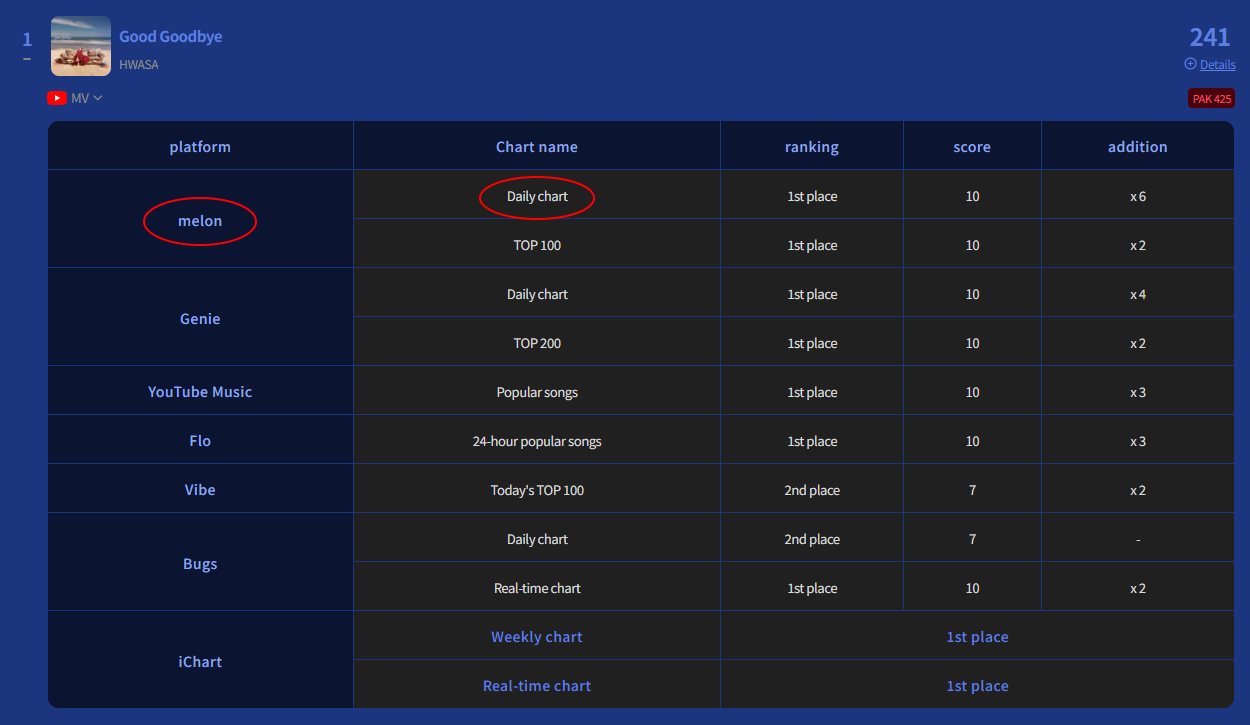1250x725 pixels.
Task: Click score 7 in Bugs Daily chart row
Action: click(x=972, y=539)
